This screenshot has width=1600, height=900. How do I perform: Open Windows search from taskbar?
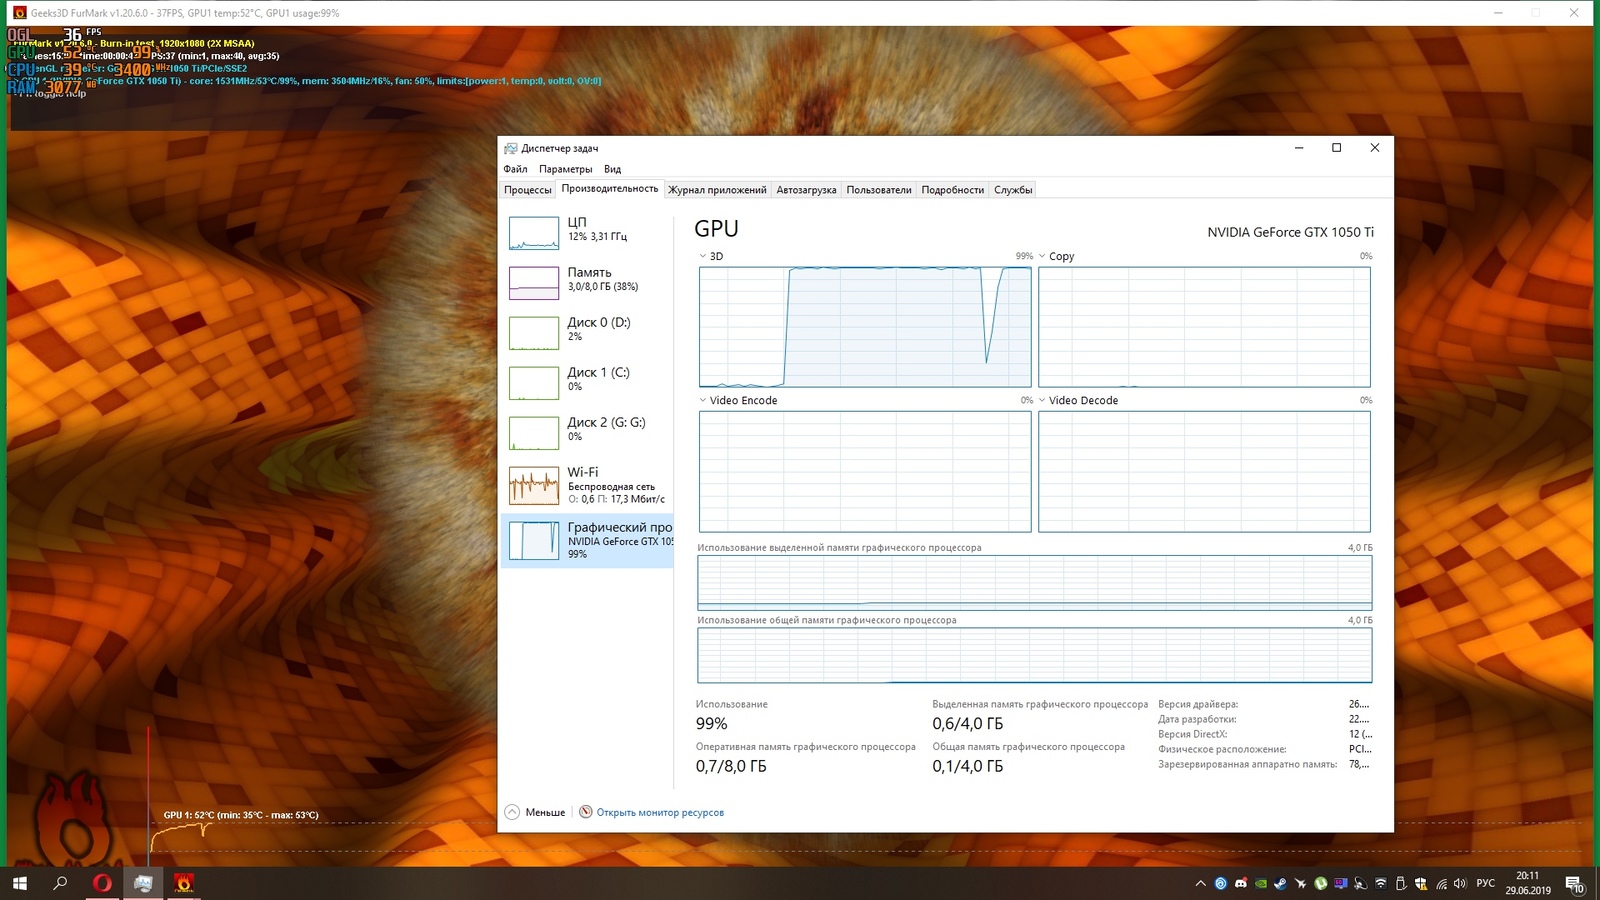[60, 883]
